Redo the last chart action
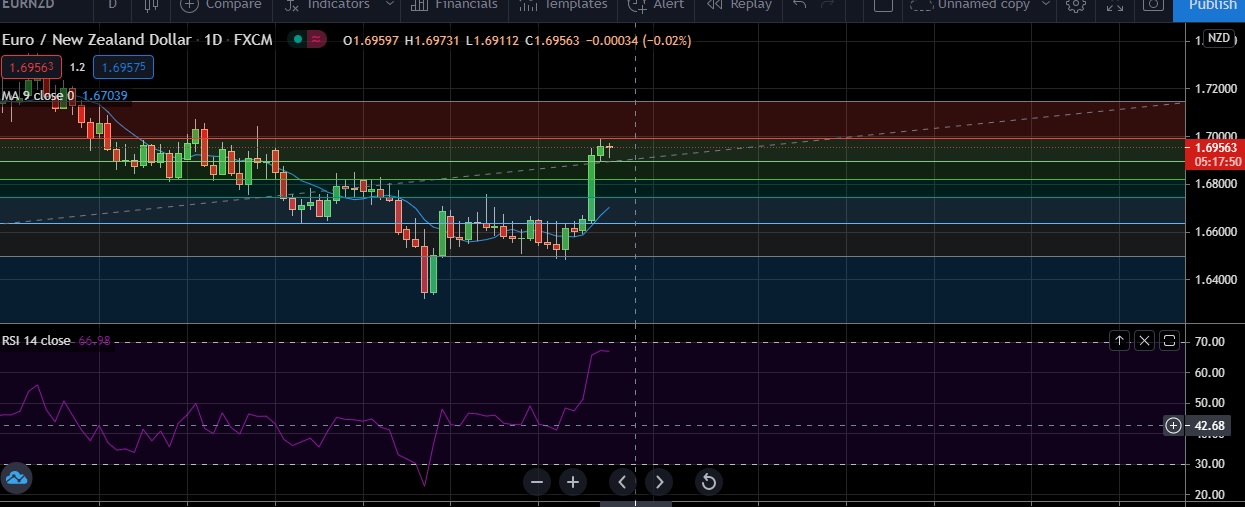 click(x=827, y=5)
